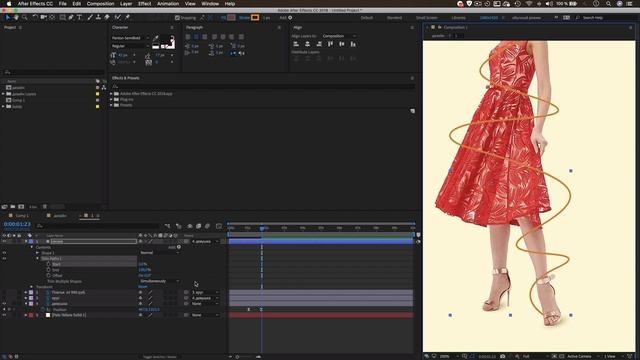Viewport: 640px width, 360px height.
Task: Select the Pan Behind anchor point tool
Action: tap(52, 18)
